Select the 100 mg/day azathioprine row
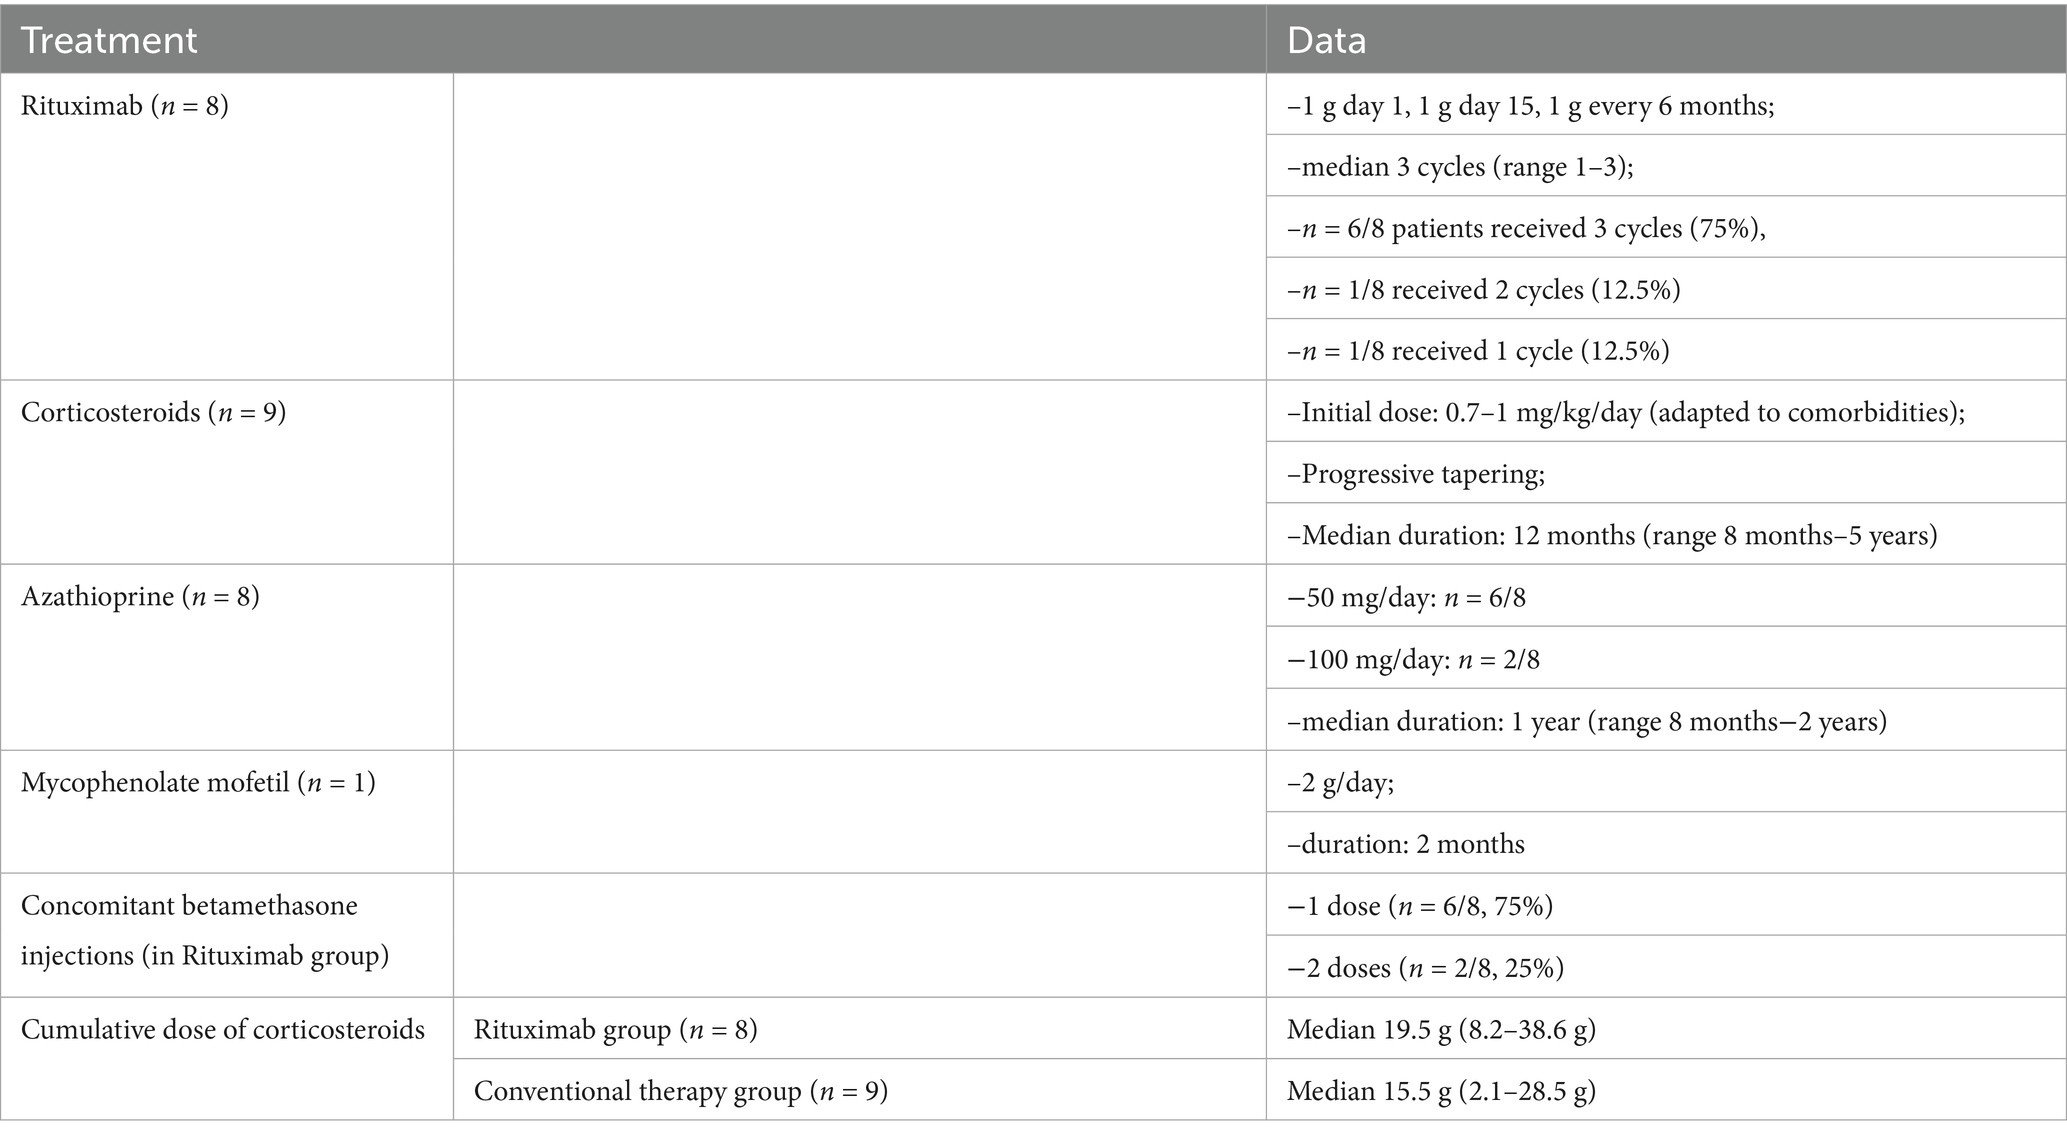The height and width of the screenshot is (1138, 2067). (1413, 659)
